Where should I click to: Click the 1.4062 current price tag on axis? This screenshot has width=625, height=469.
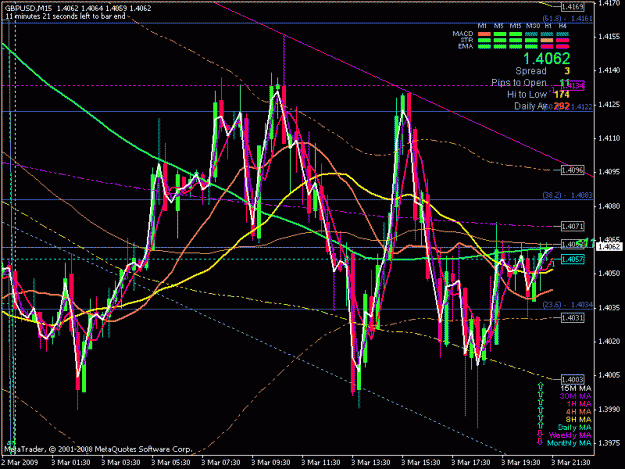(609, 247)
